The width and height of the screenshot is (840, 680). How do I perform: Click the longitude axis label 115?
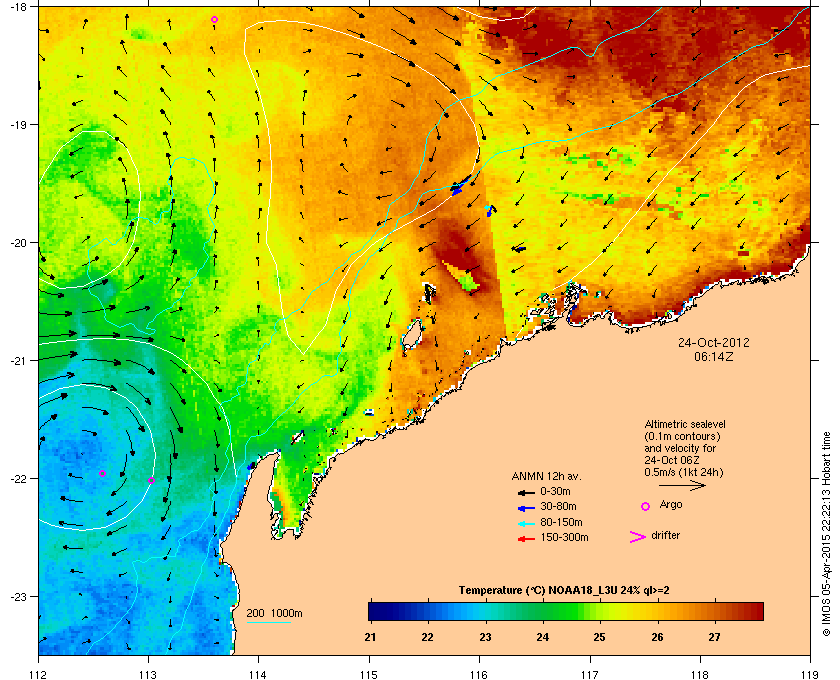369,674
